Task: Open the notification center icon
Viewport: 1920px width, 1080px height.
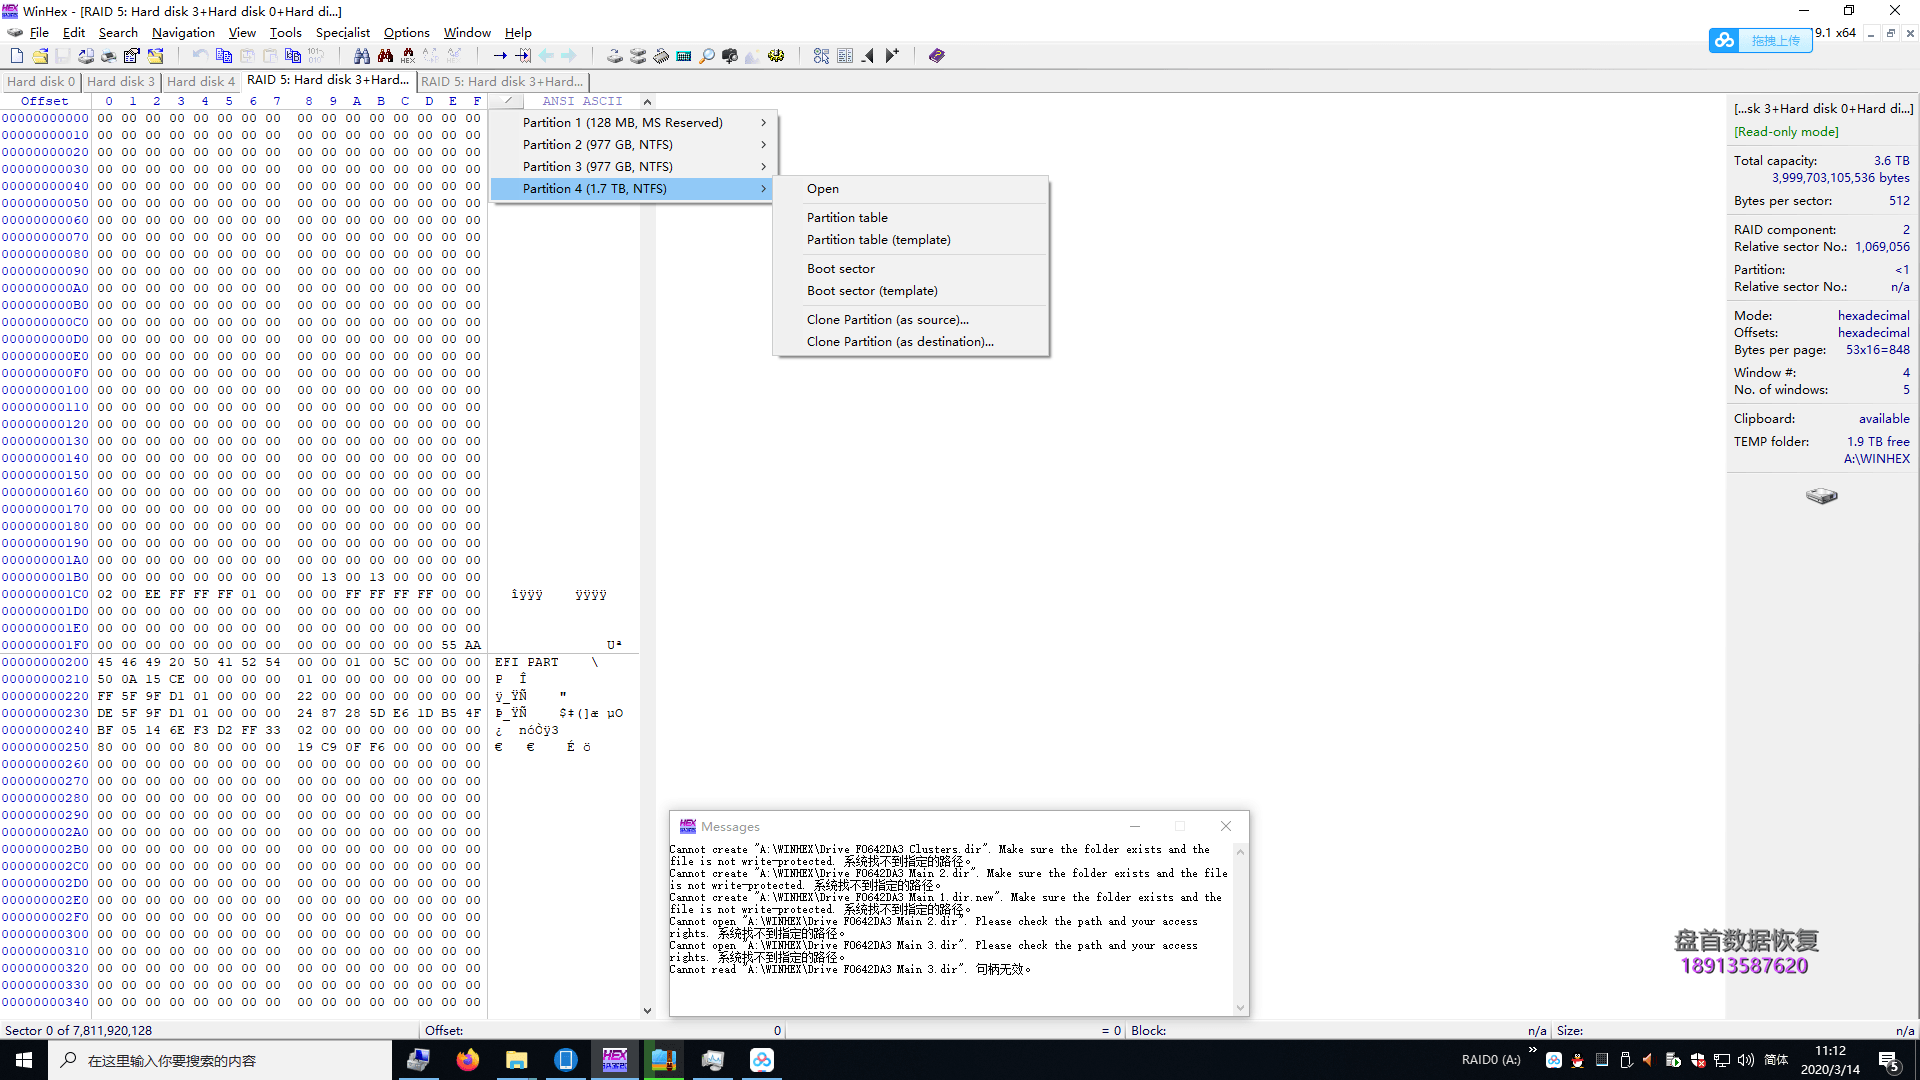Action: click(x=1889, y=1060)
